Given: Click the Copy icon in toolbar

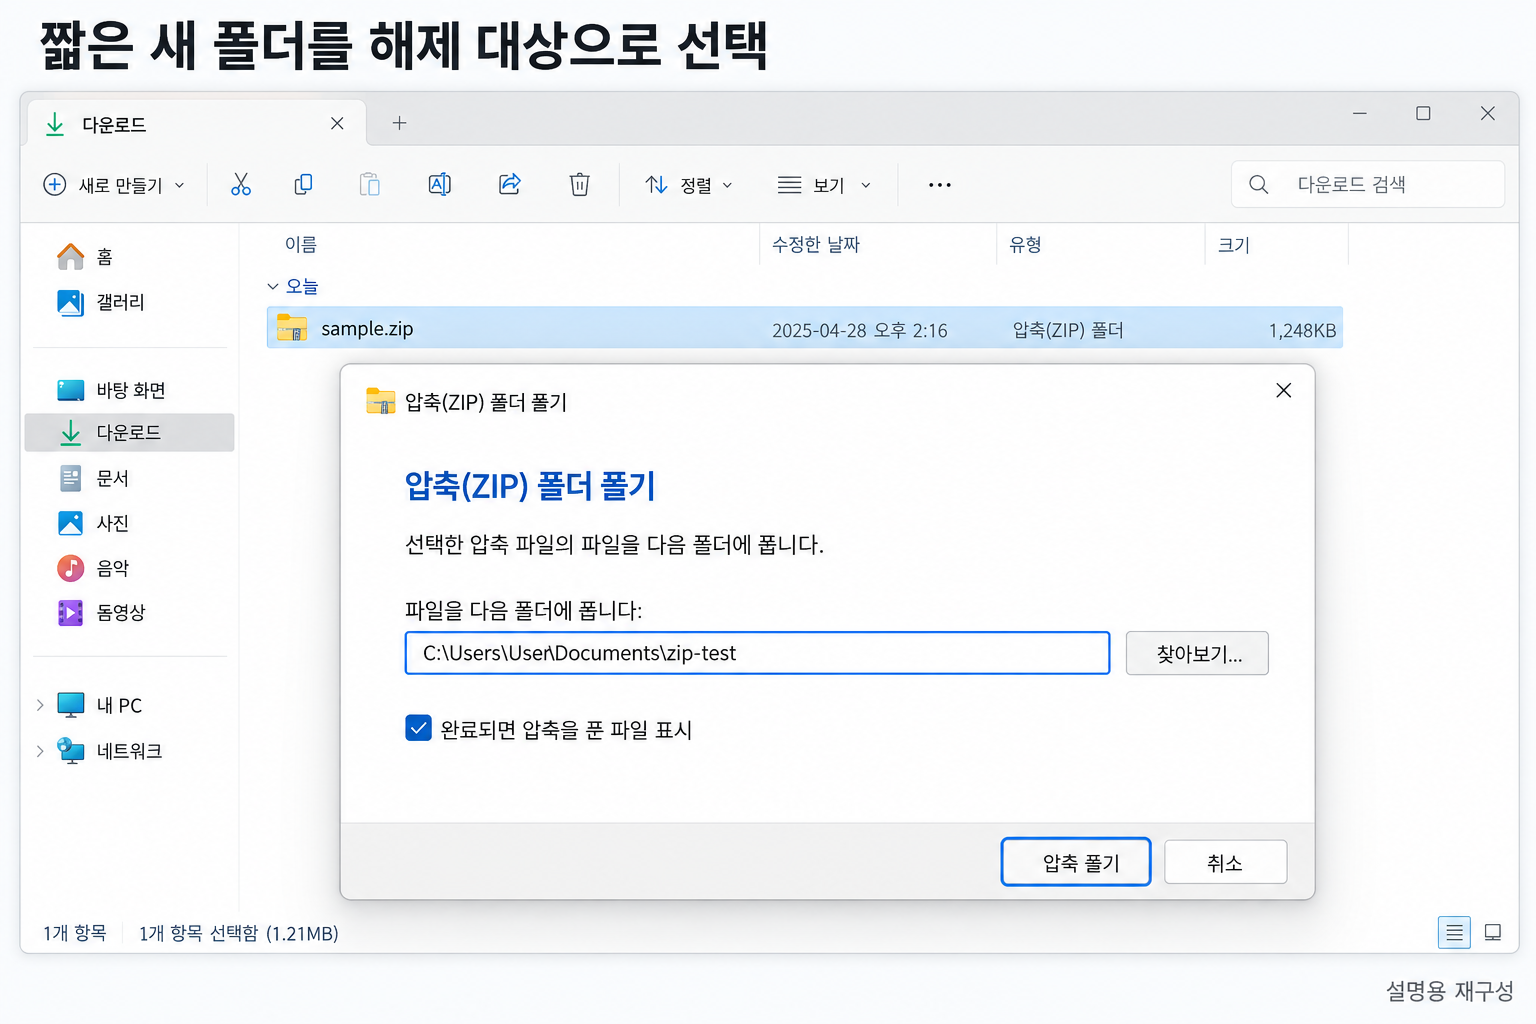Looking at the screenshot, I should pyautogui.click(x=303, y=184).
